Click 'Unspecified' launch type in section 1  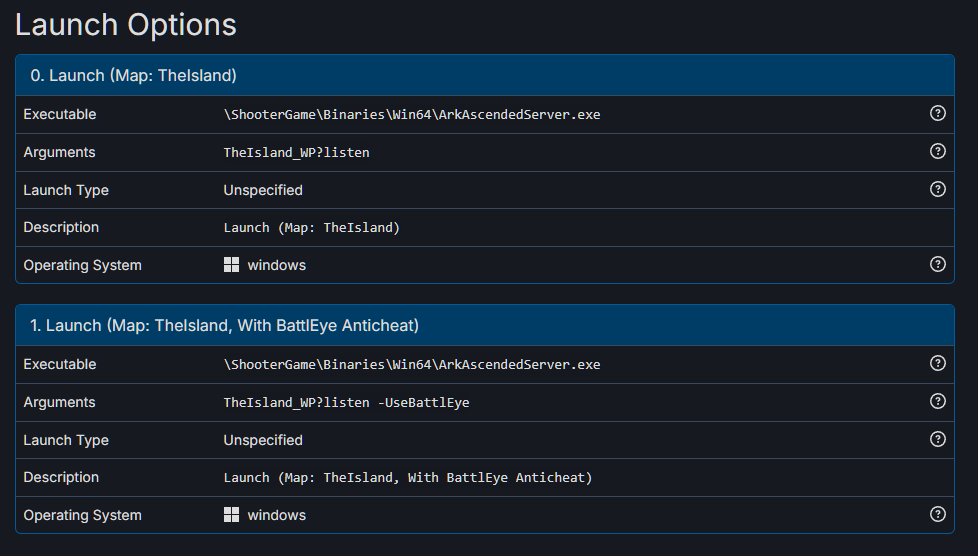[x=263, y=441]
